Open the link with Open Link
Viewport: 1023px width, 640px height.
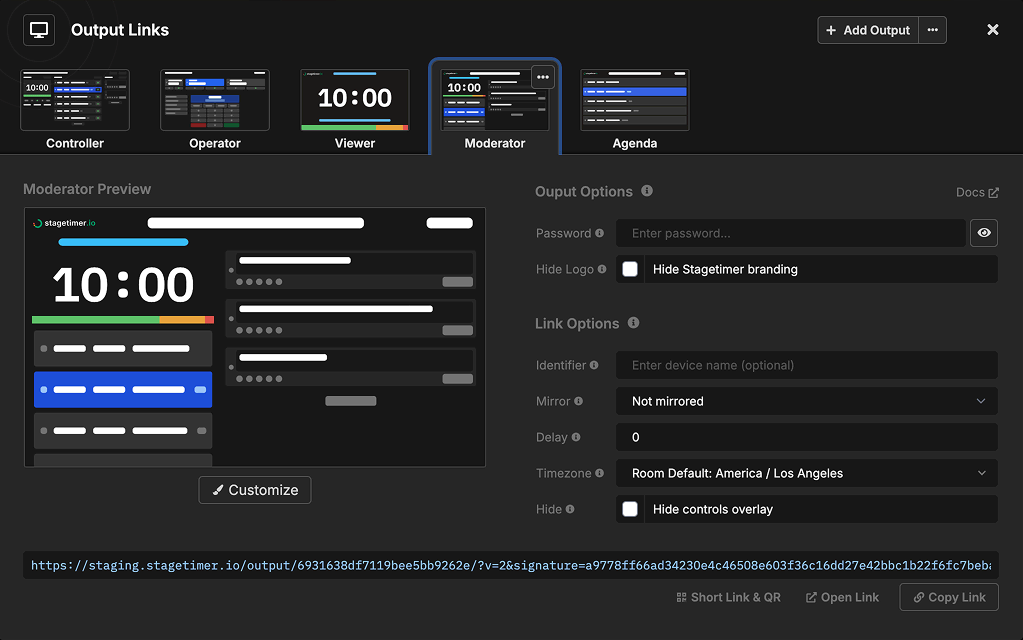point(842,597)
